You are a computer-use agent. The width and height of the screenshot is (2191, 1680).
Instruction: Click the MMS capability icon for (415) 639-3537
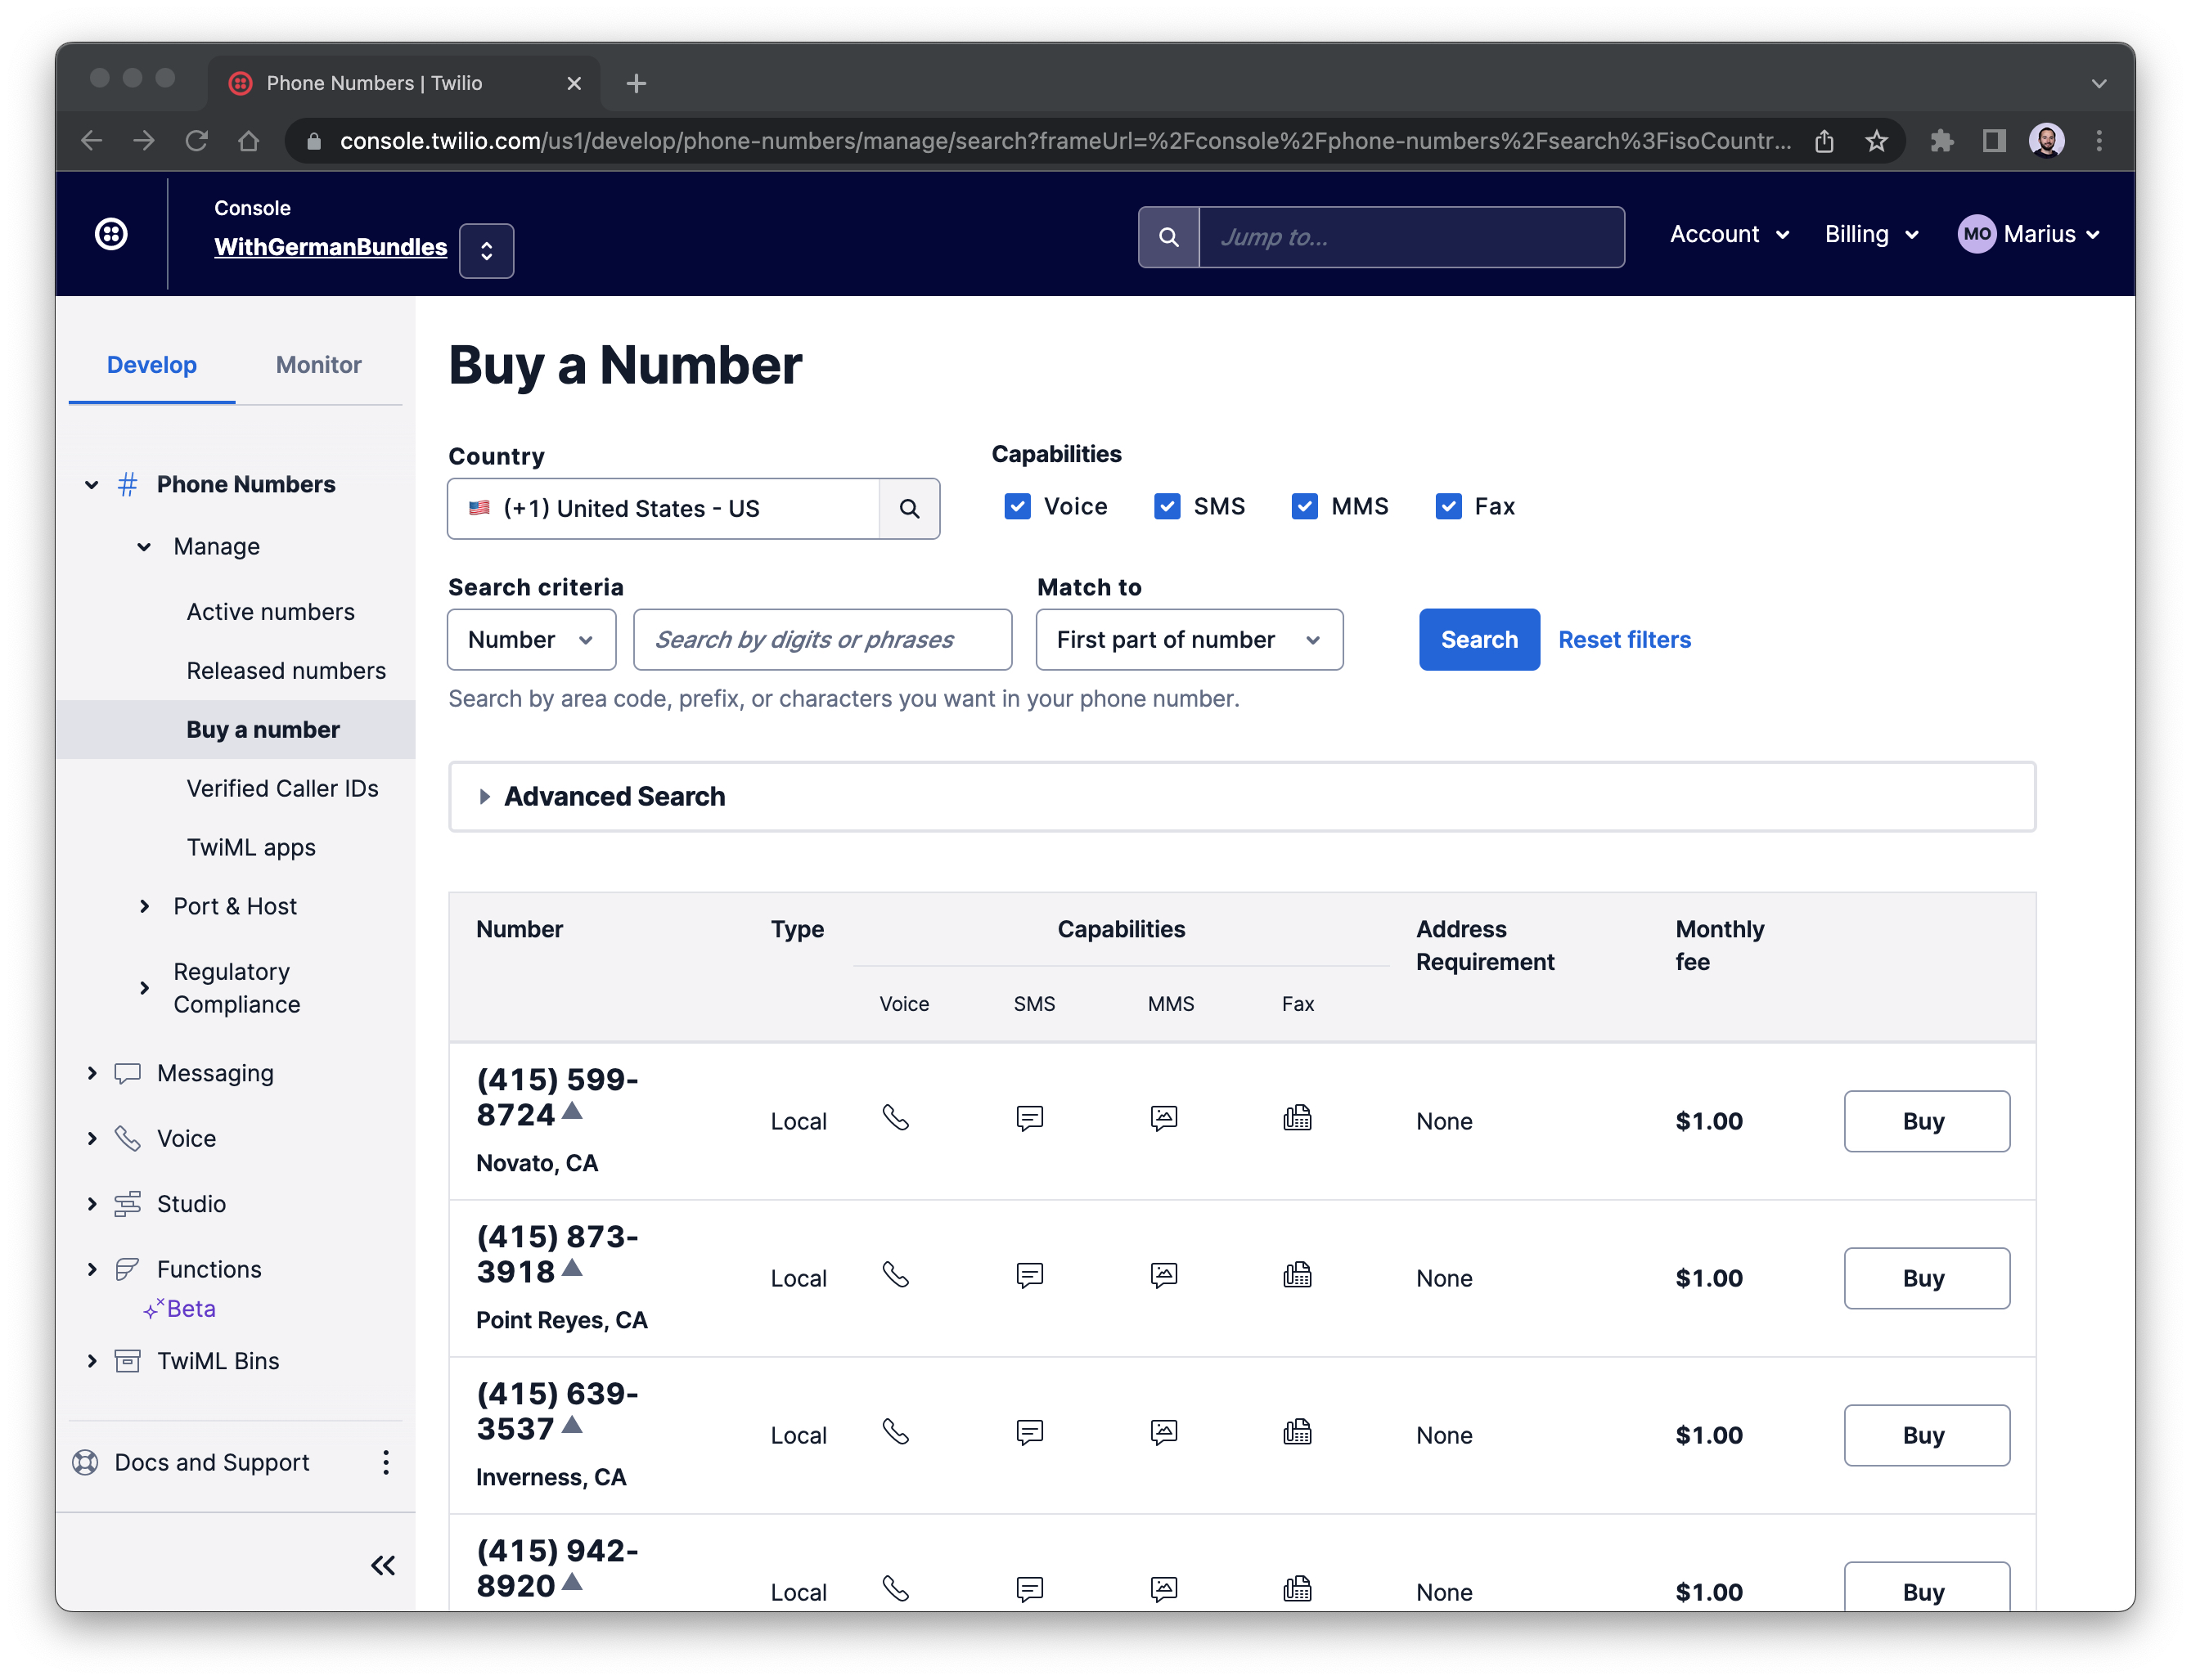tap(1163, 1433)
